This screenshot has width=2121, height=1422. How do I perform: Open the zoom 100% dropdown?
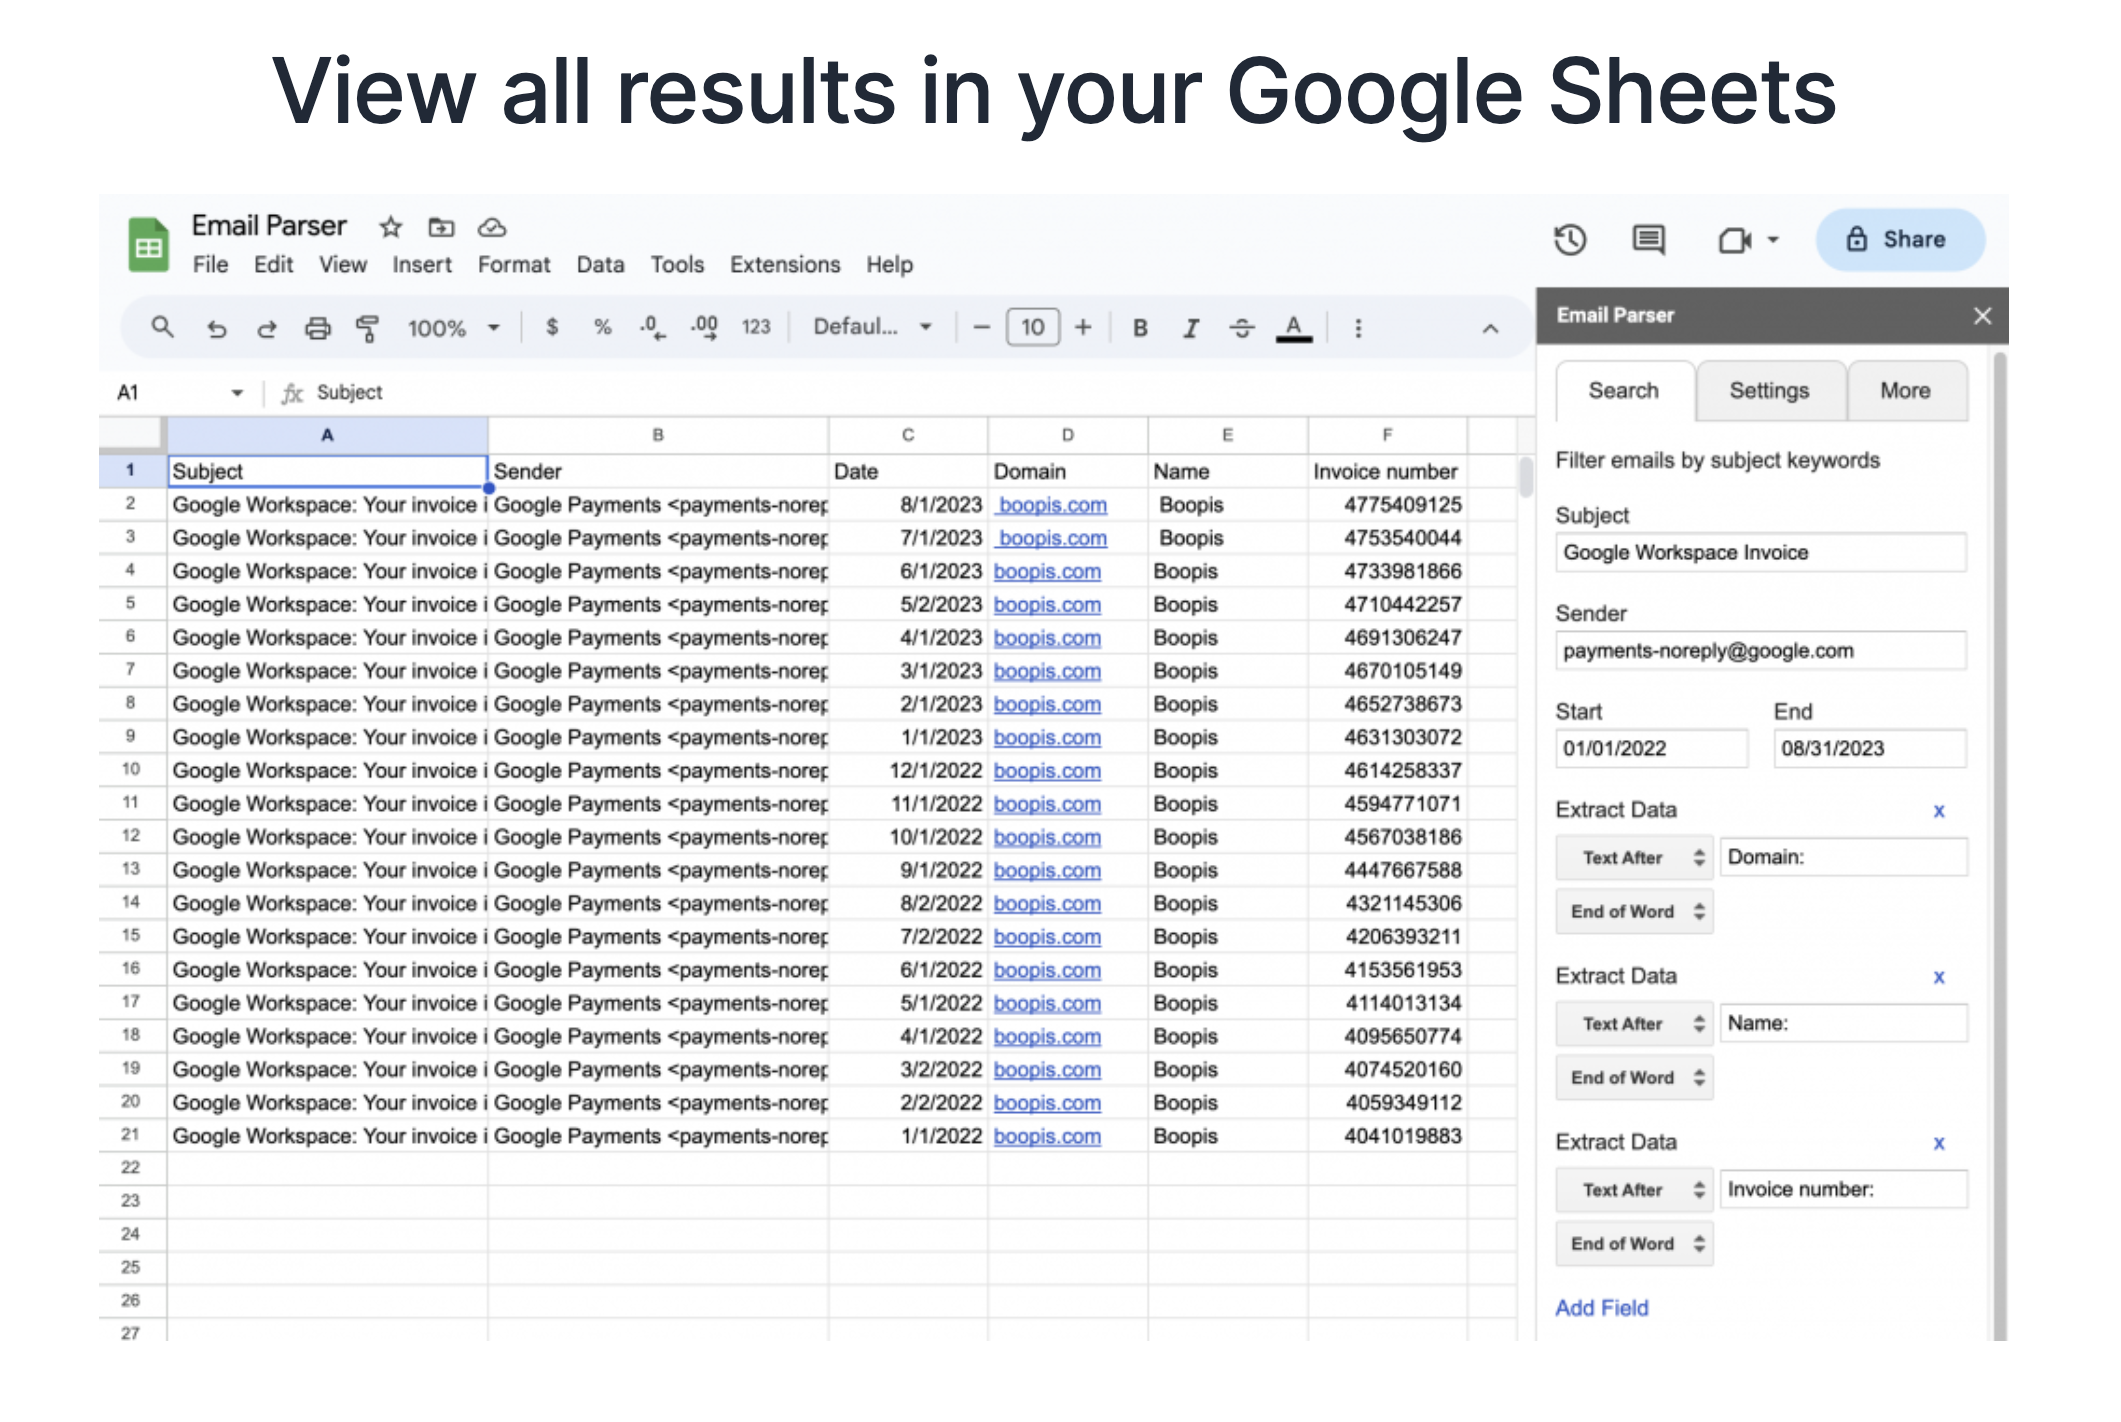pyautogui.click(x=453, y=328)
